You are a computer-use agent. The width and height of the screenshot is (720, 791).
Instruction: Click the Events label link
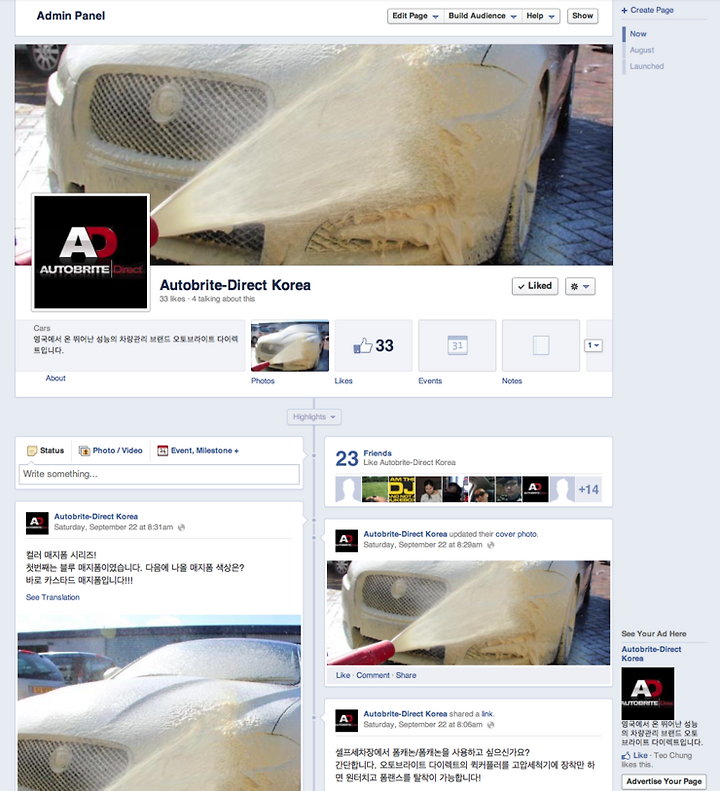tap(430, 381)
